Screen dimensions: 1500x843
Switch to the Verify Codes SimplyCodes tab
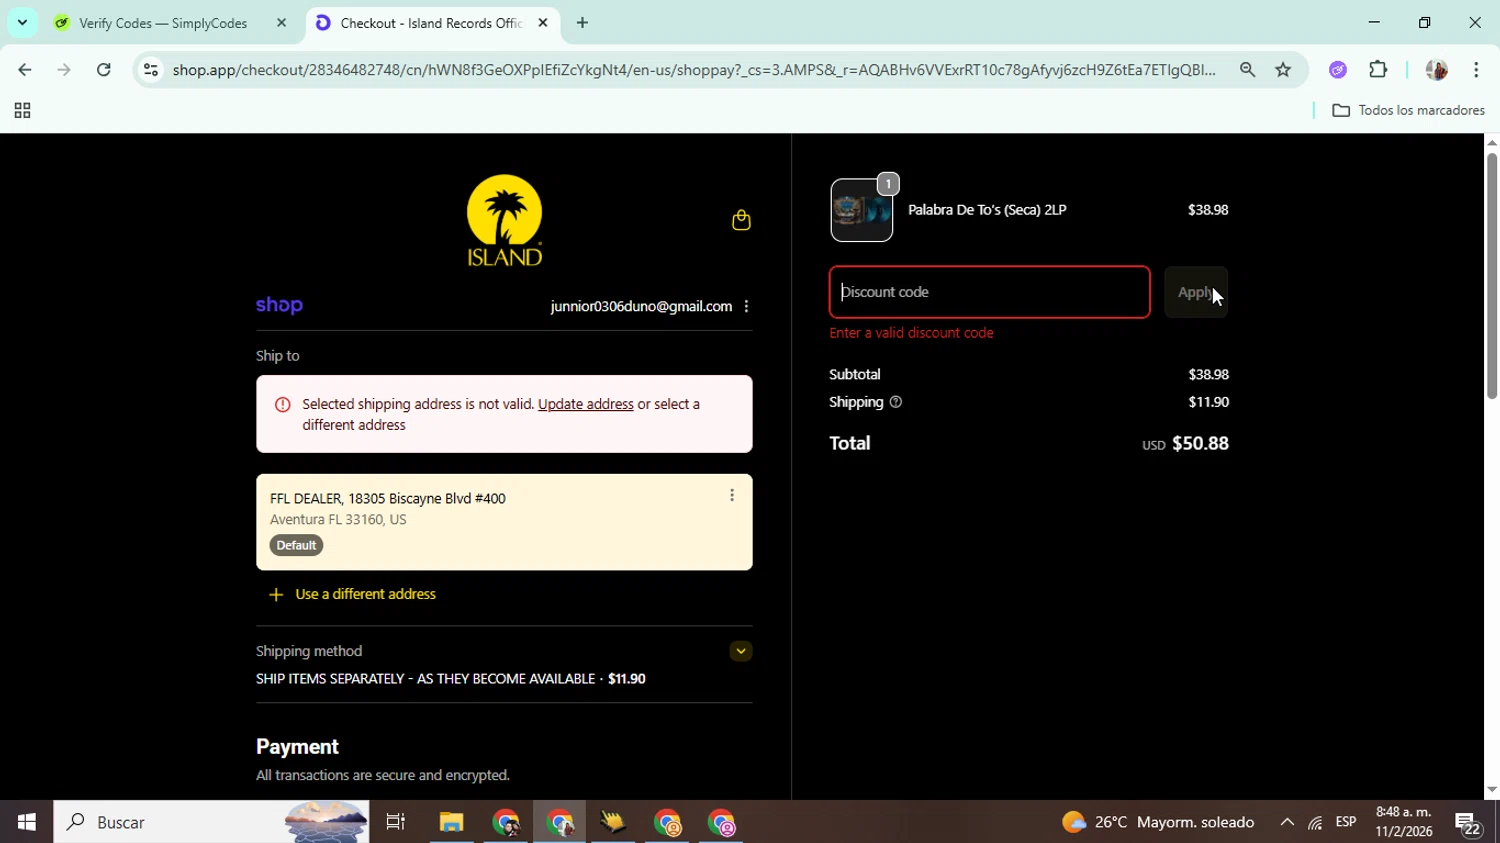coord(163,23)
